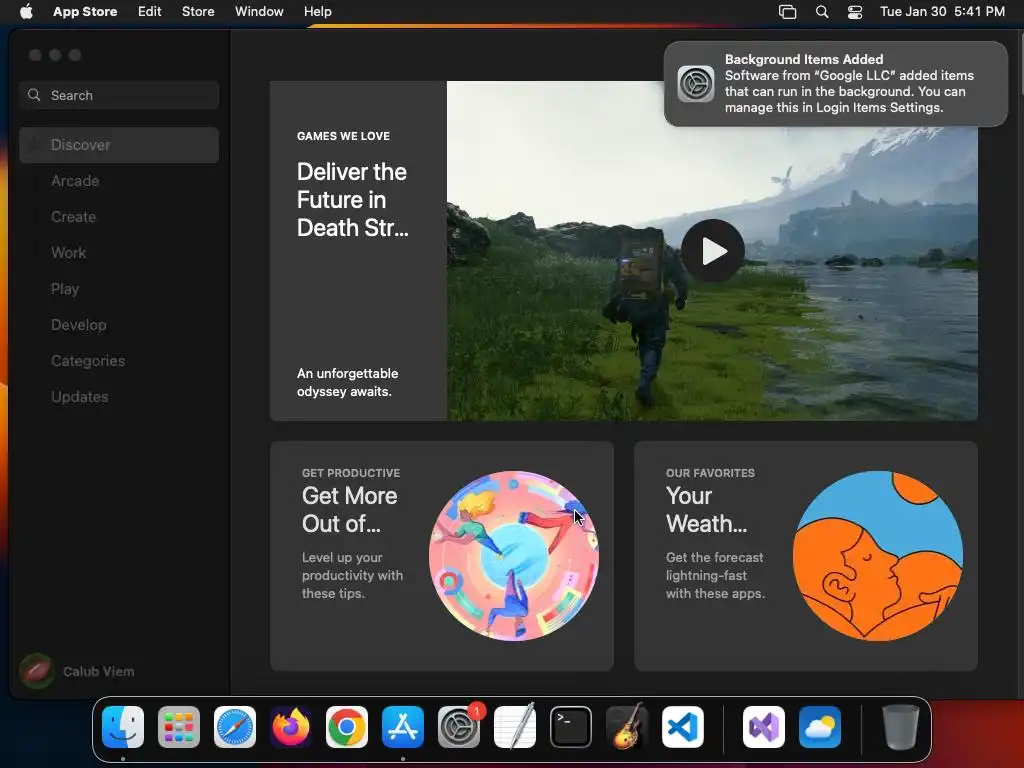Click the orange weather illustration
Screen dimensions: 1024x768
(x=878, y=556)
